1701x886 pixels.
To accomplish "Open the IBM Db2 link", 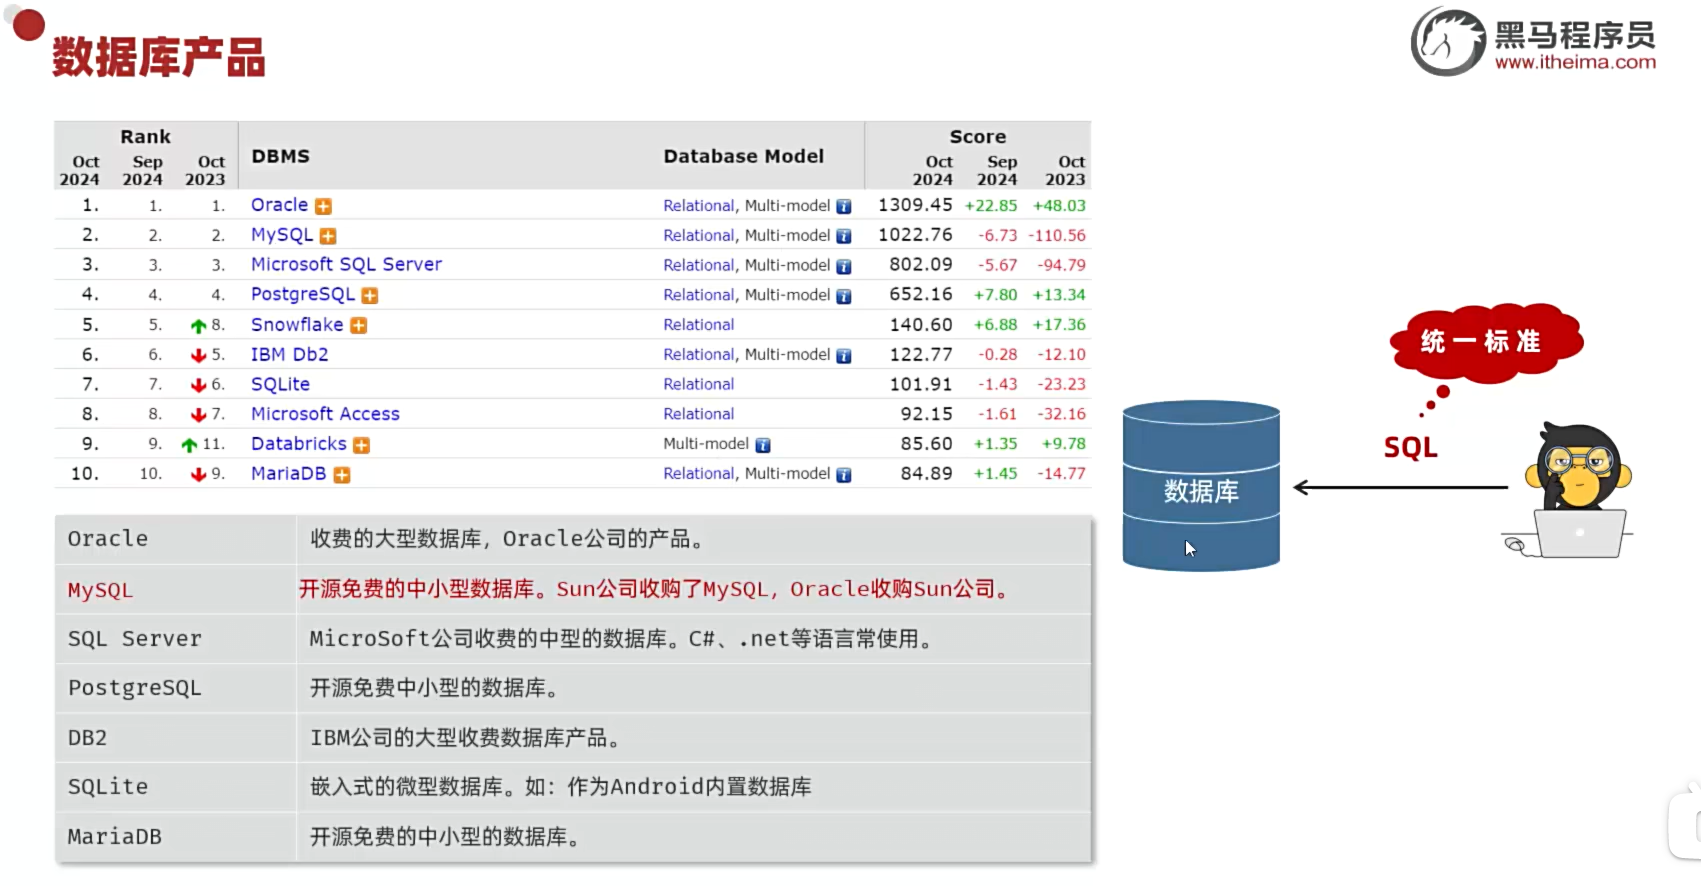I will click(289, 355).
